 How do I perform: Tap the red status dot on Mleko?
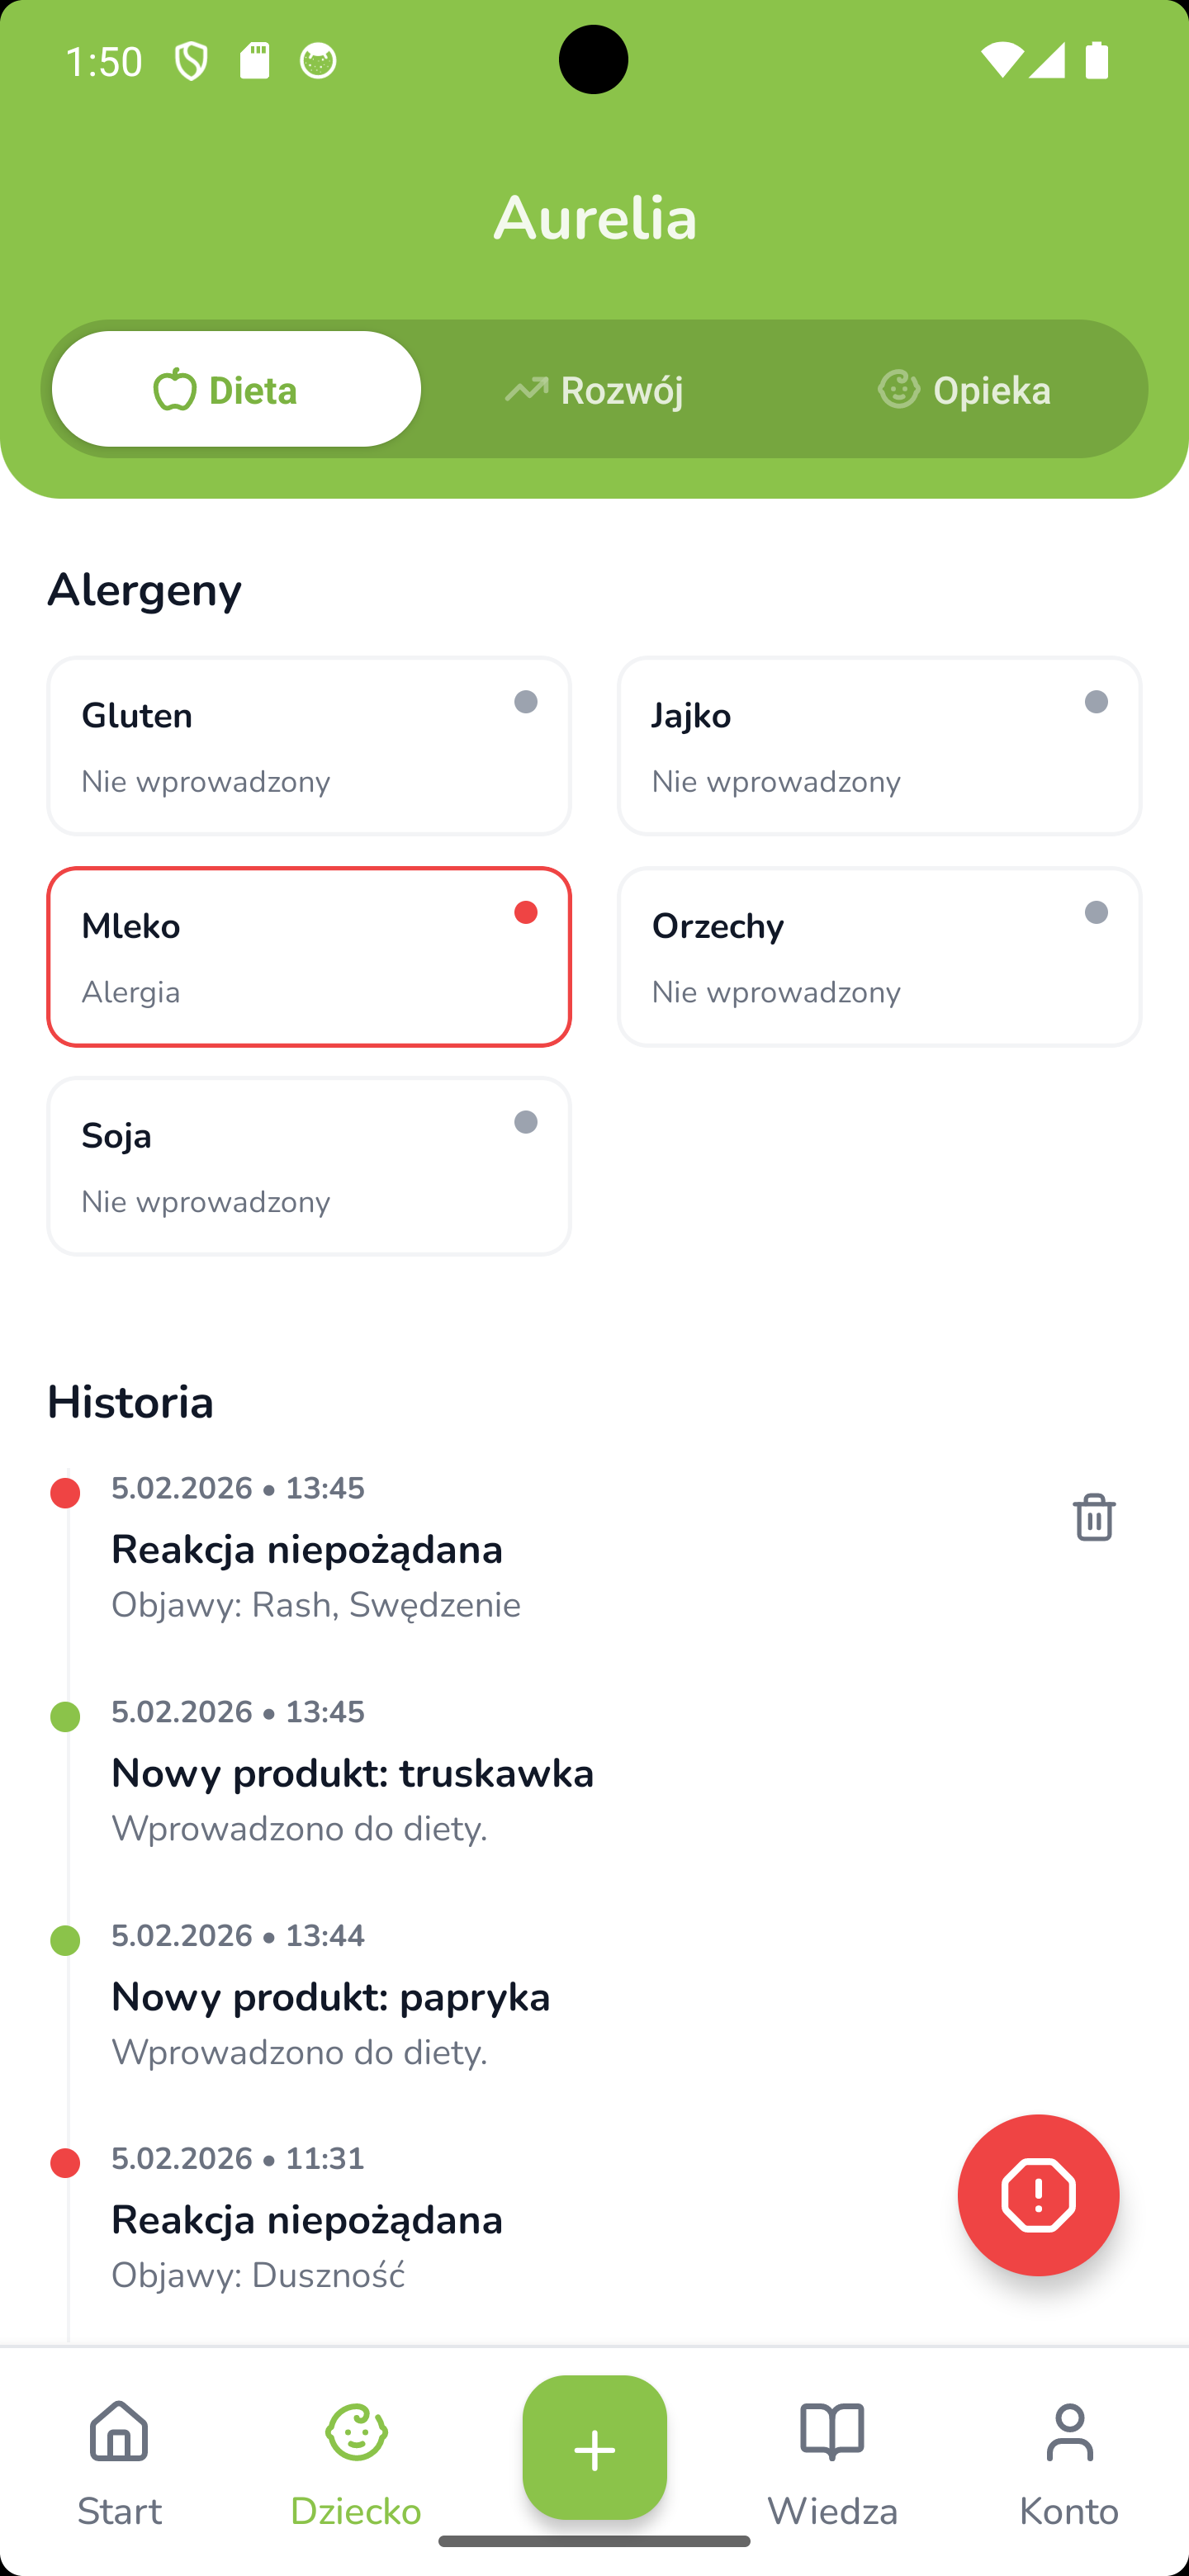tap(526, 912)
